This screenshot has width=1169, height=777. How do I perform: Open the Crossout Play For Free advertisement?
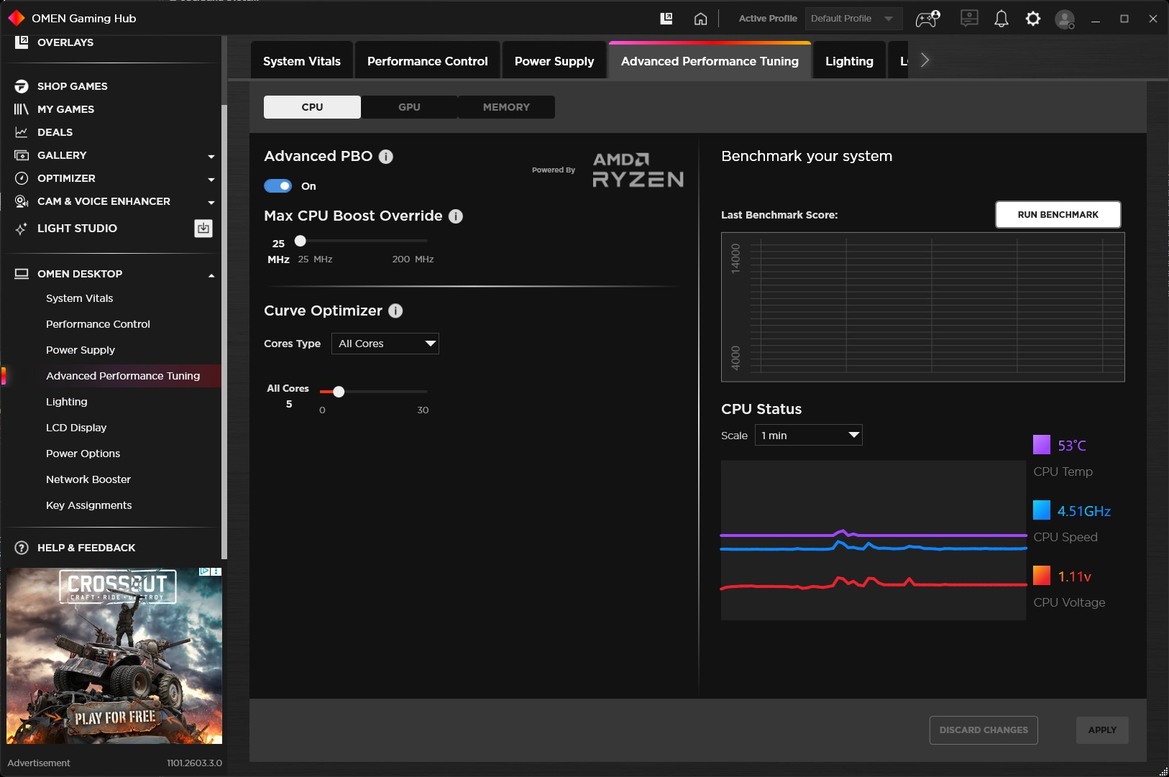click(x=114, y=655)
